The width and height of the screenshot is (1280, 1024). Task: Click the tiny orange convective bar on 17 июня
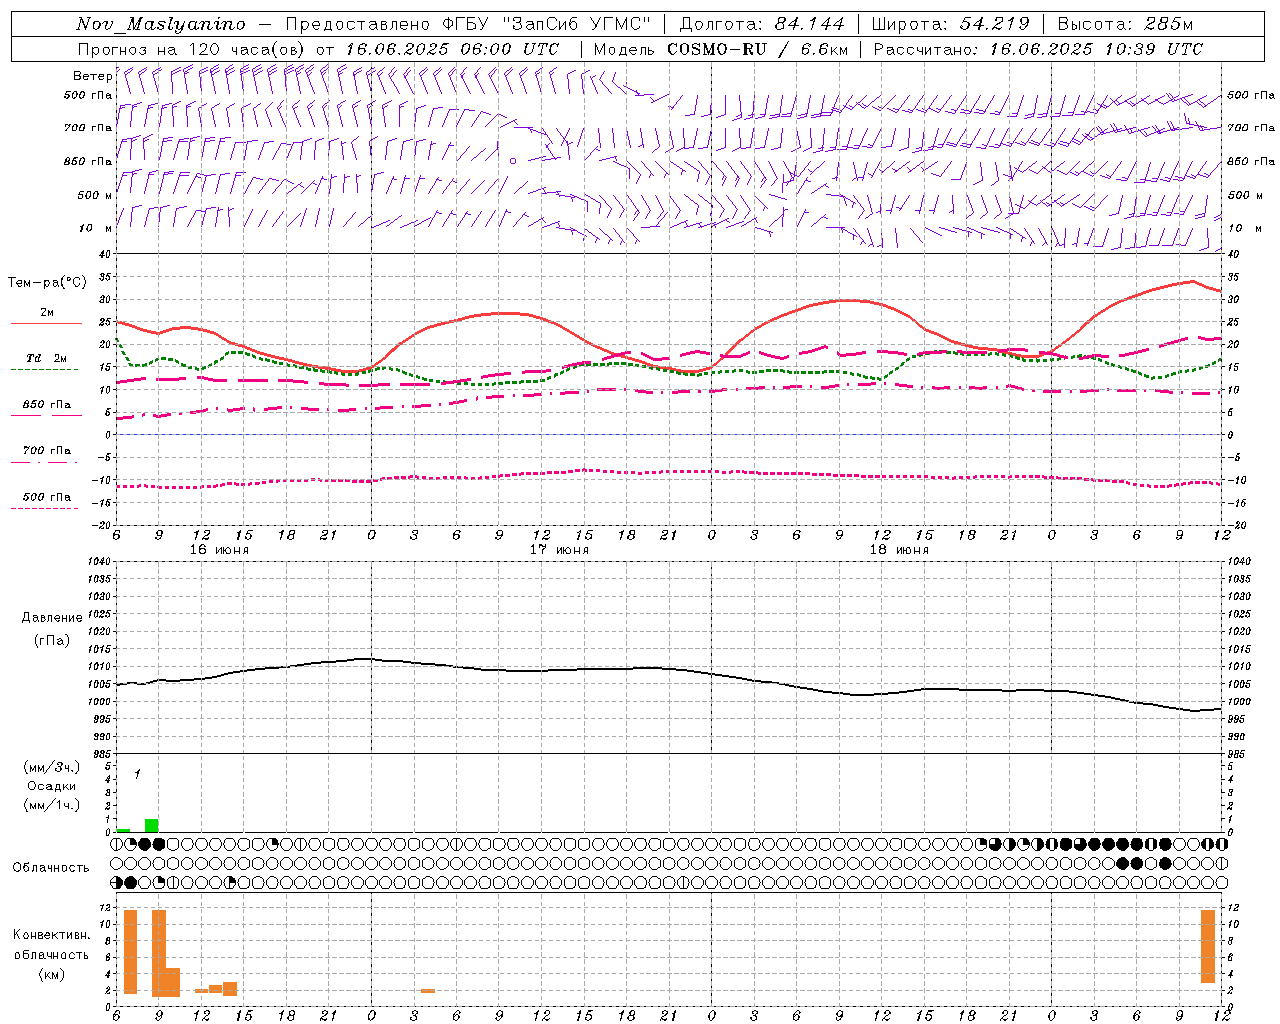pyautogui.click(x=428, y=991)
